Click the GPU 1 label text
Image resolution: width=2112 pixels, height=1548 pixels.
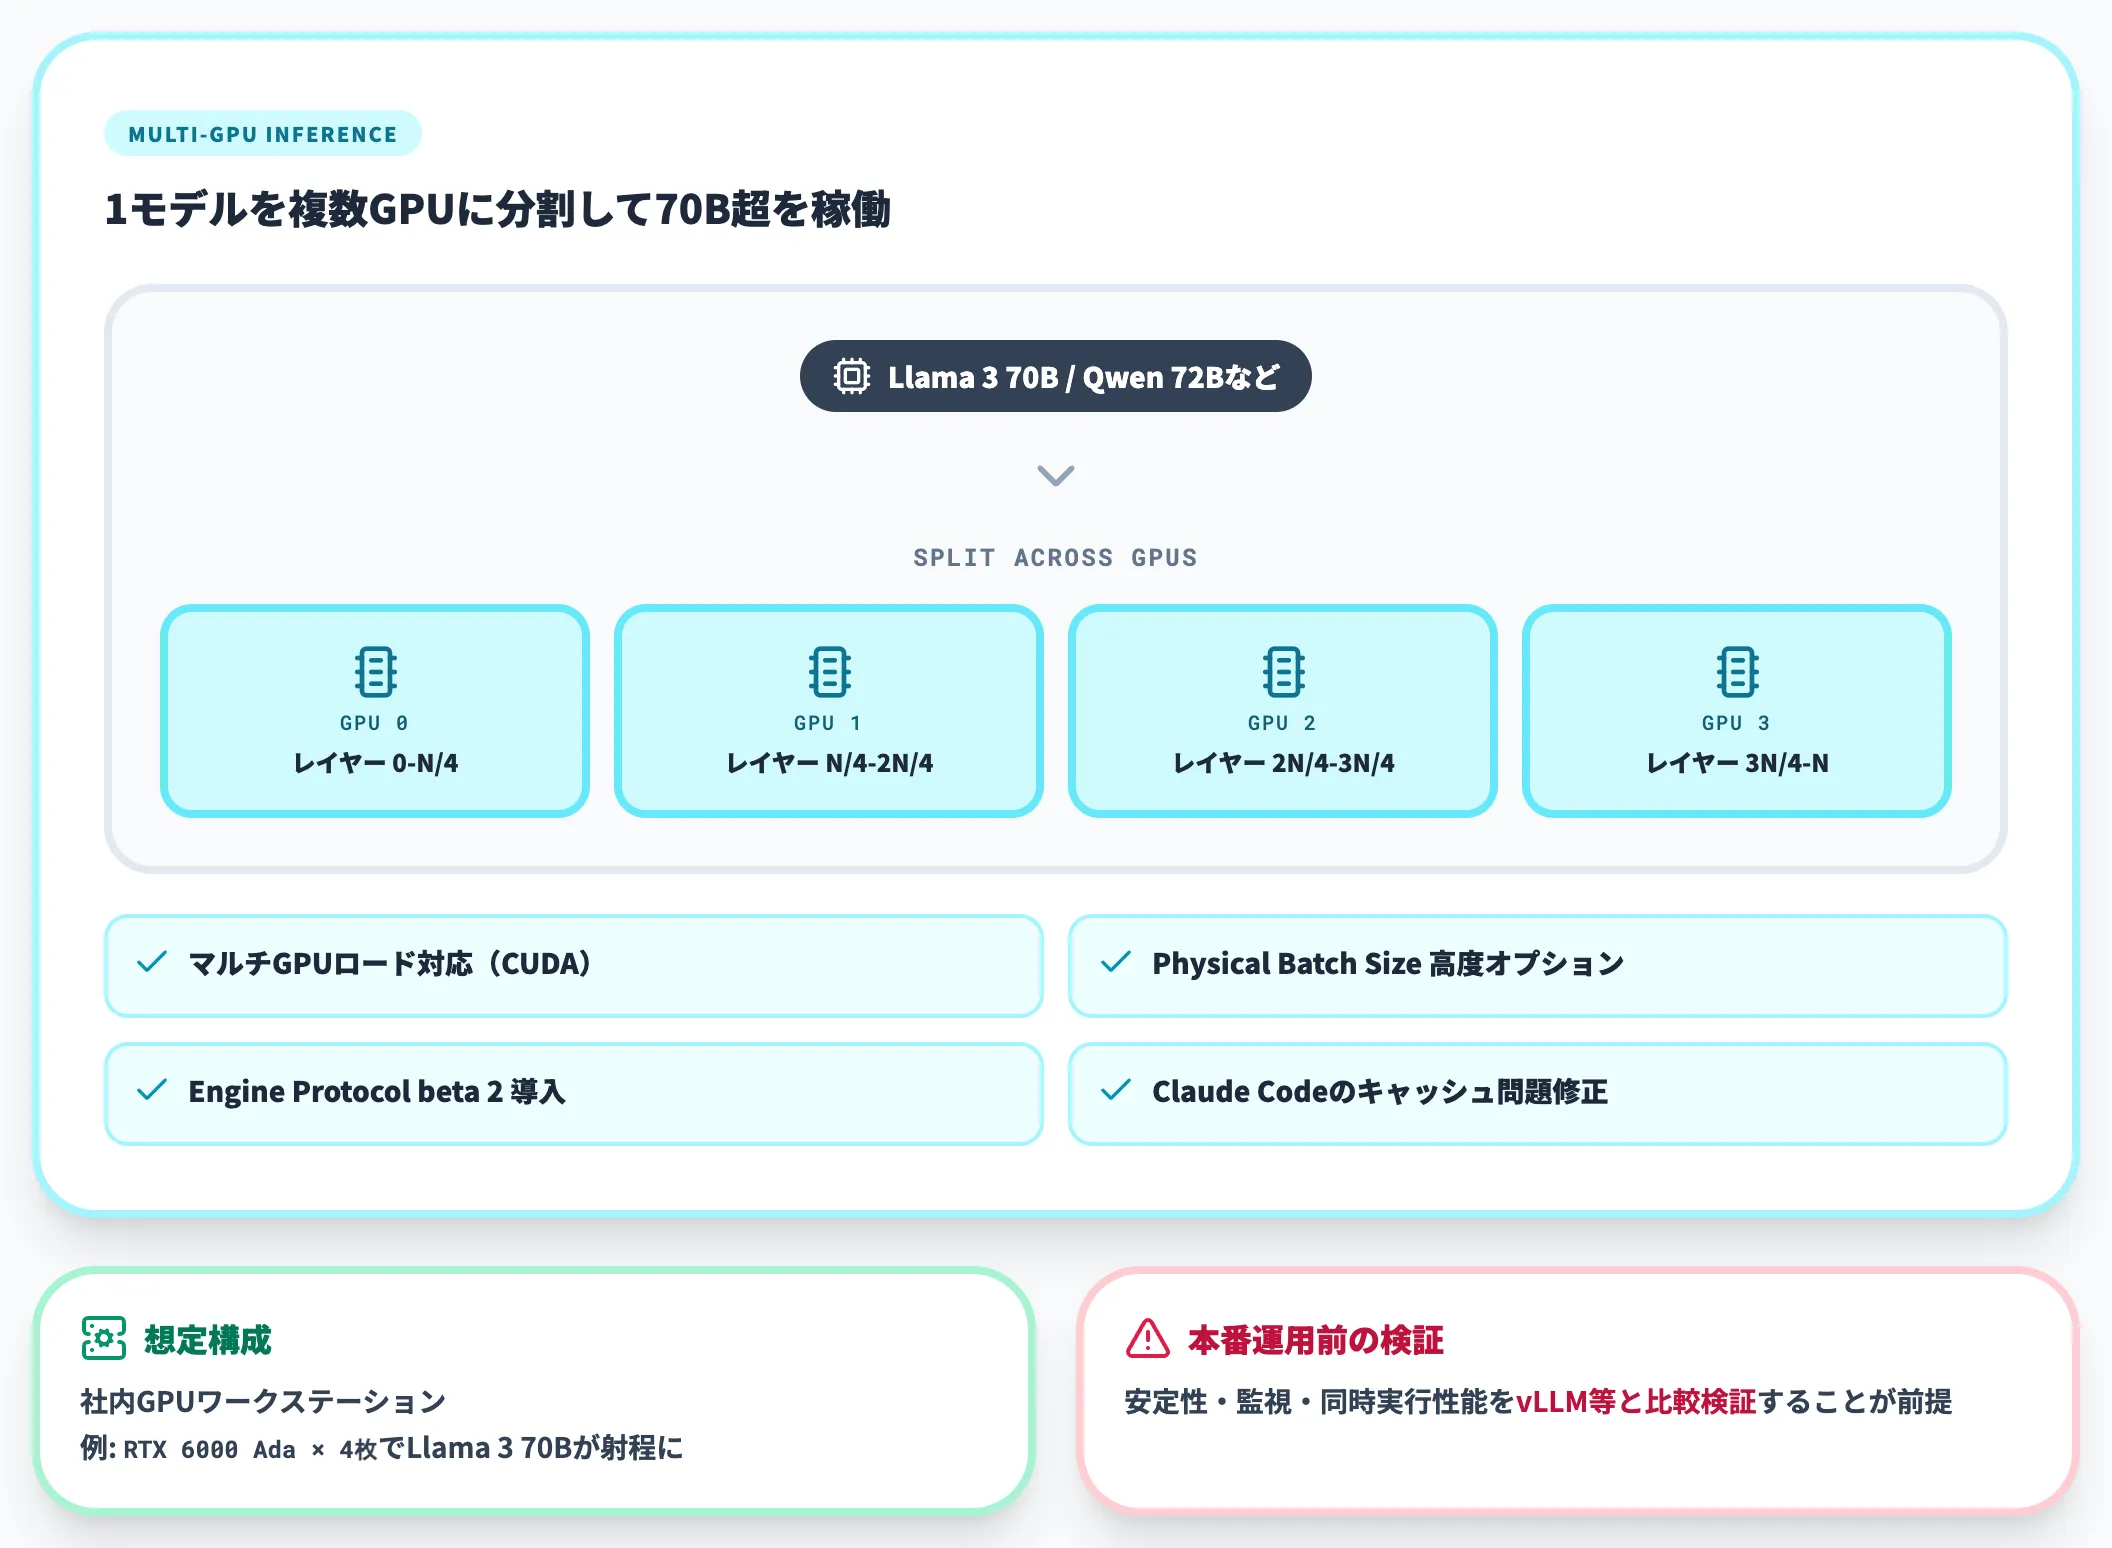click(828, 723)
